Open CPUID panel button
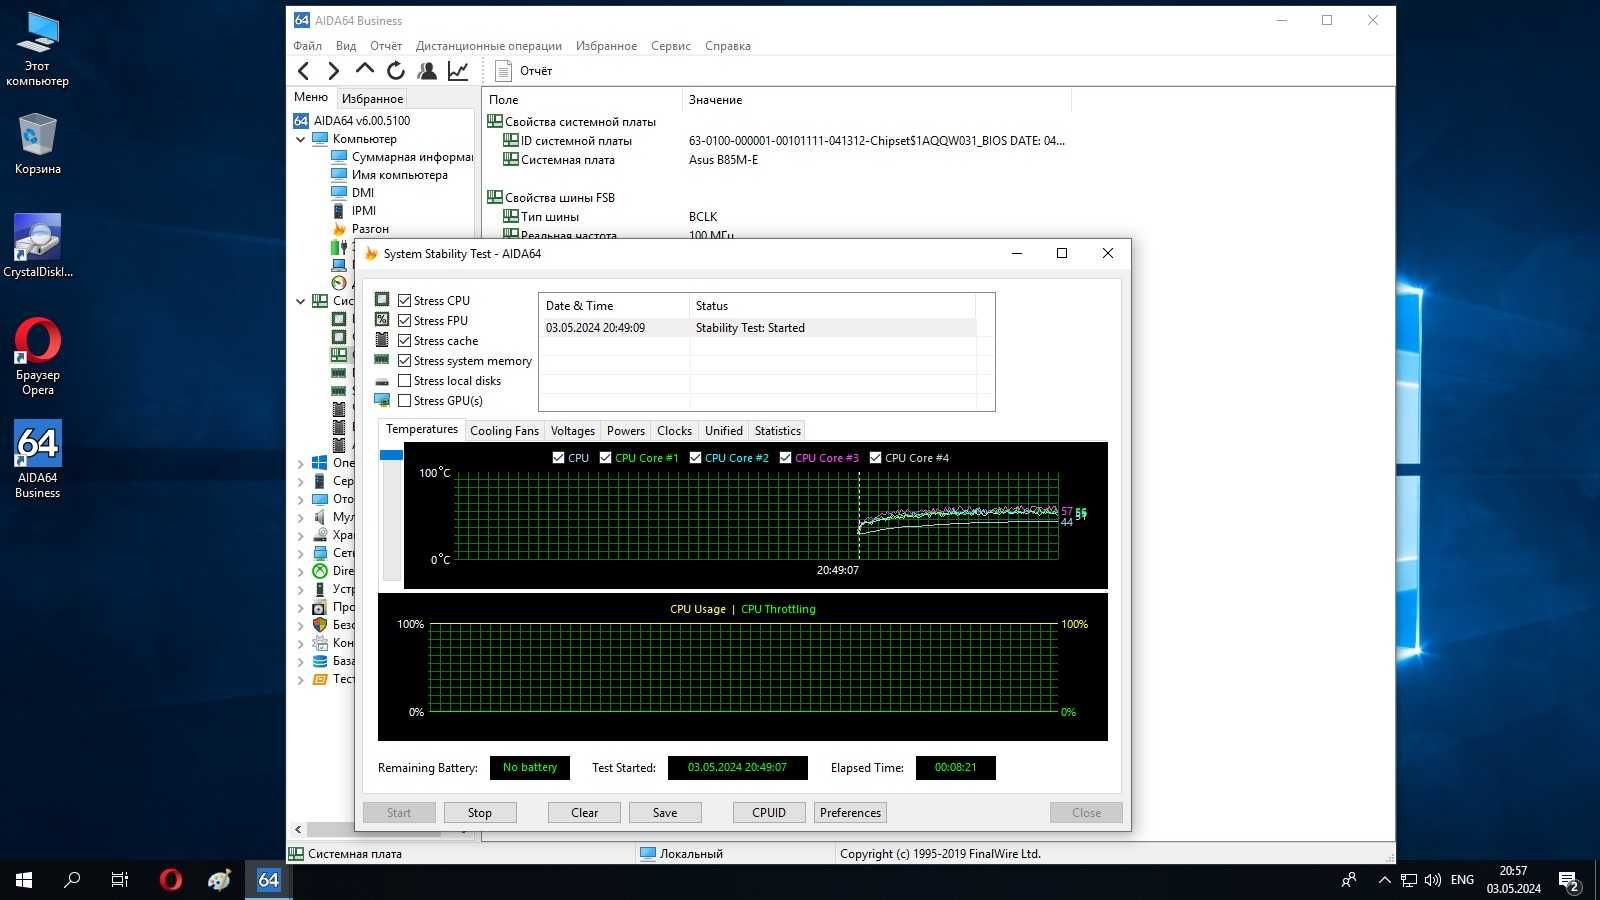 [x=769, y=813]
